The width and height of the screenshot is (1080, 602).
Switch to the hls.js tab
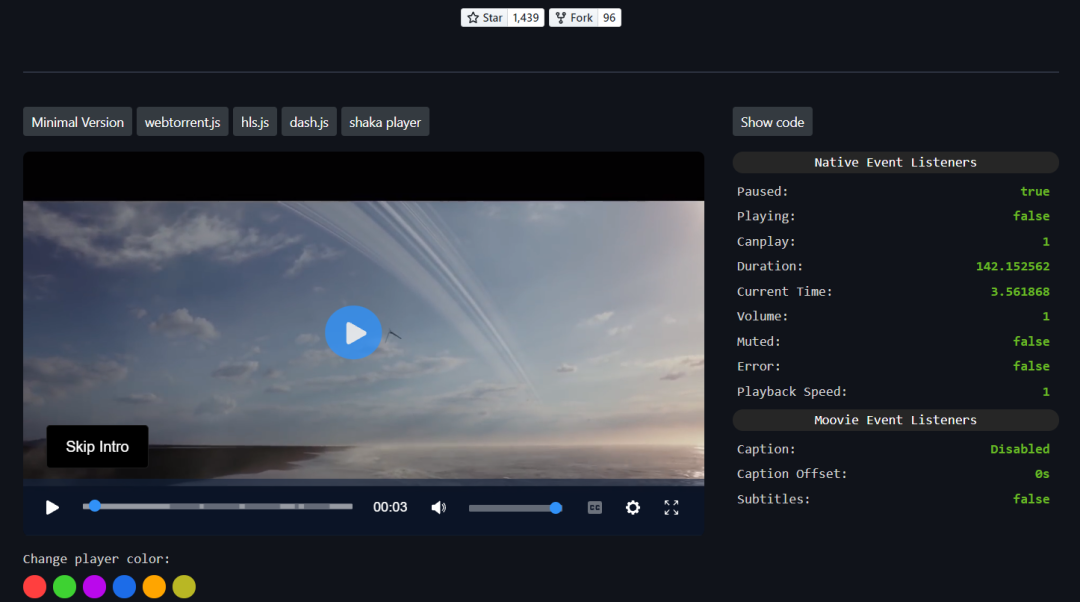255,122
